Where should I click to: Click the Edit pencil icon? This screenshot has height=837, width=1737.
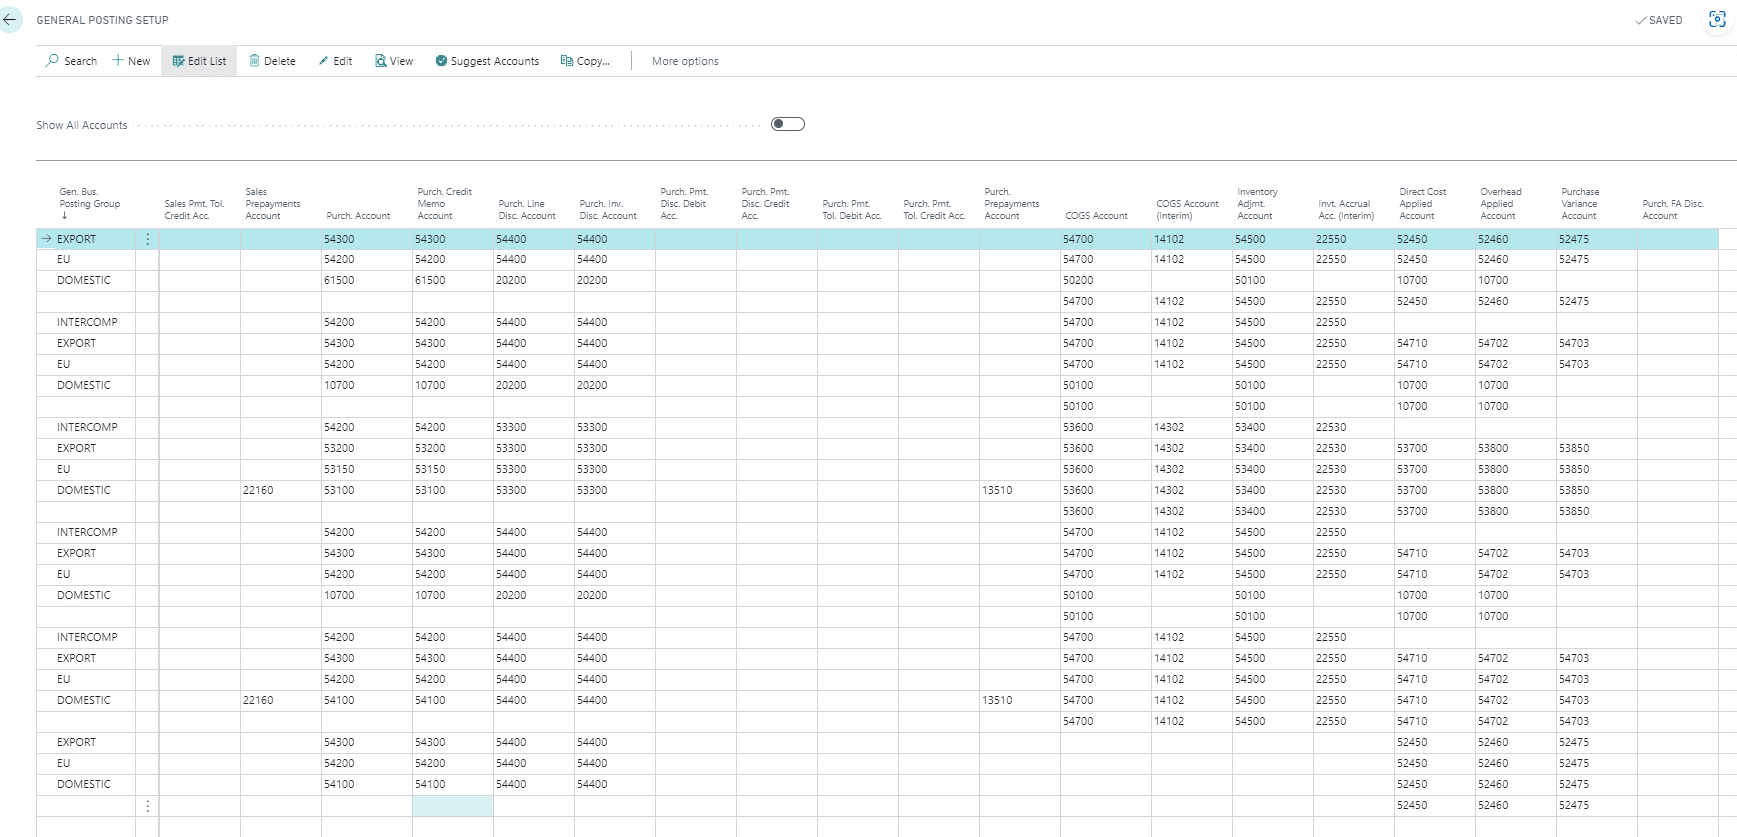(x=323, y=61)
